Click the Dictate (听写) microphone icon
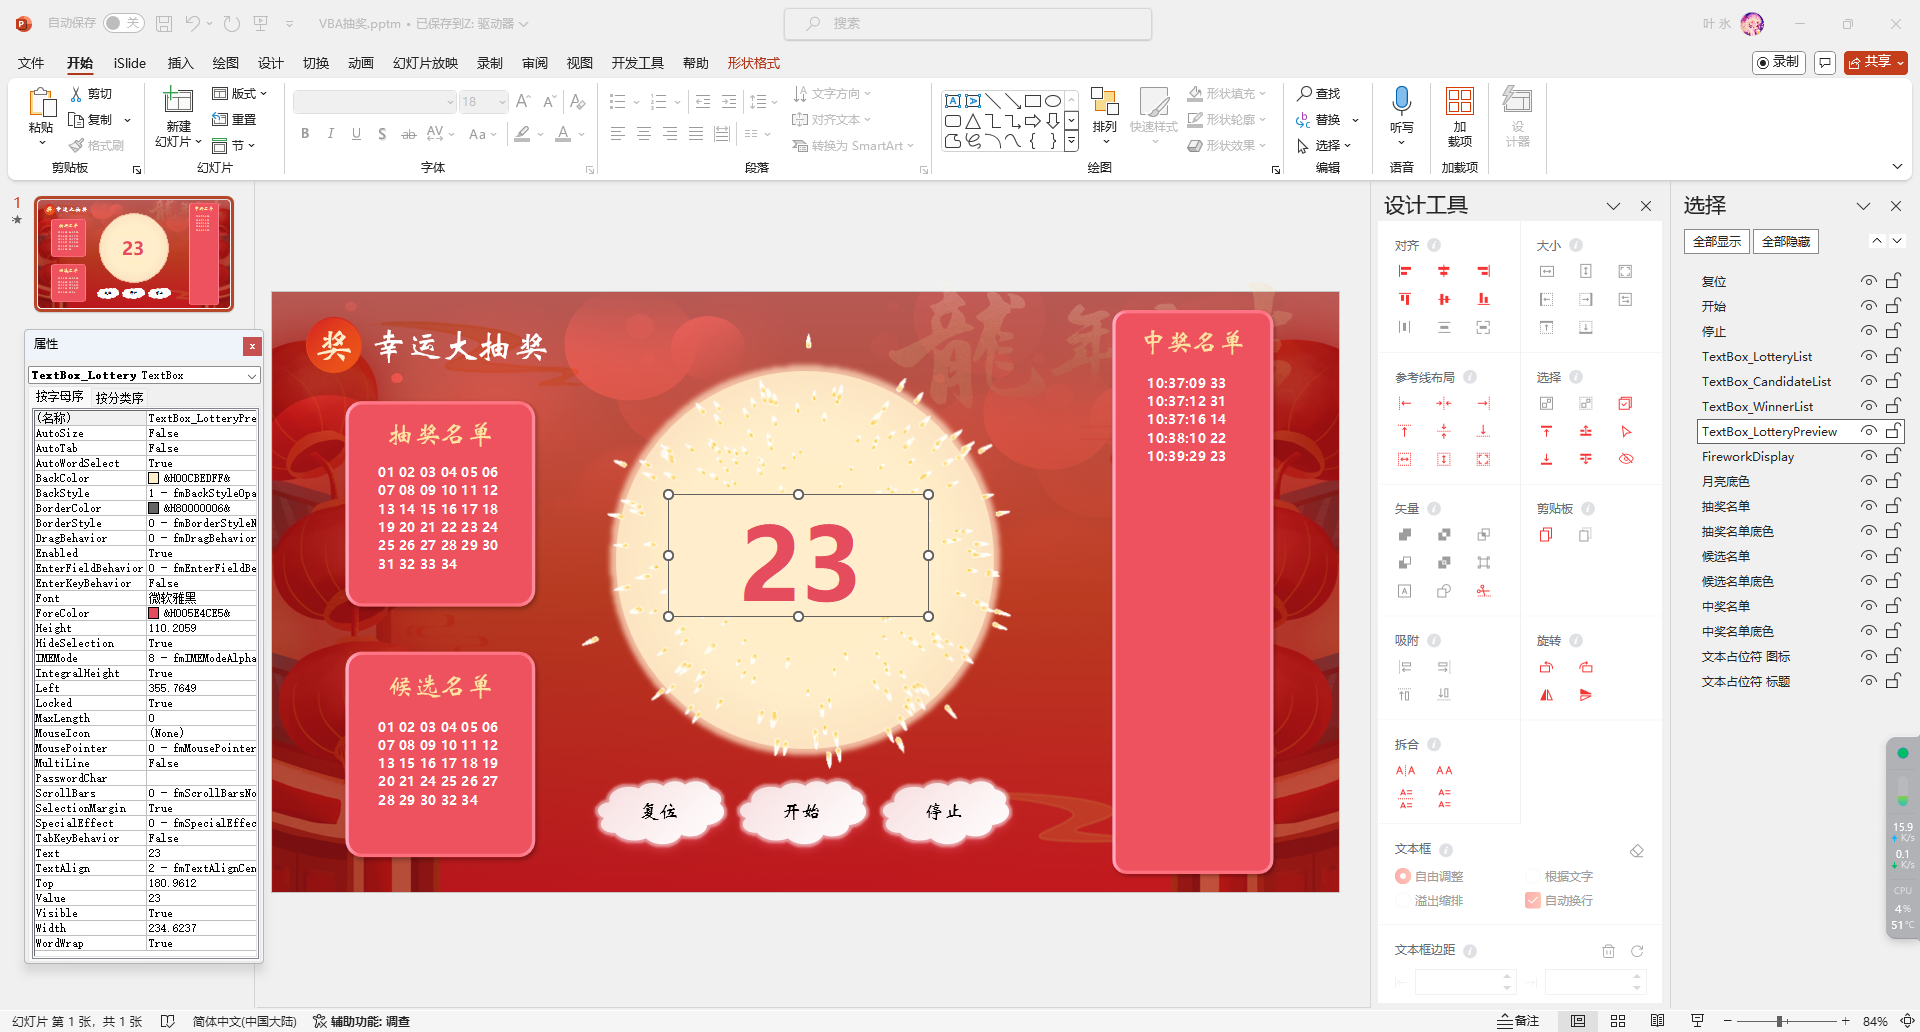The image size is (1920, 1032). tap(1401, 100)
